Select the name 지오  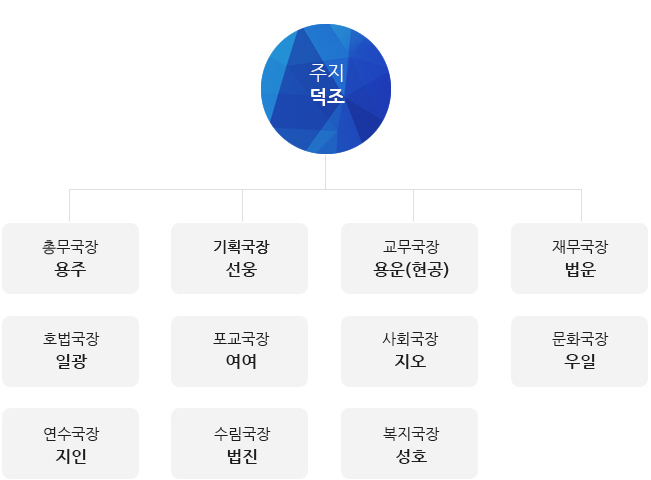pos(410,361)
